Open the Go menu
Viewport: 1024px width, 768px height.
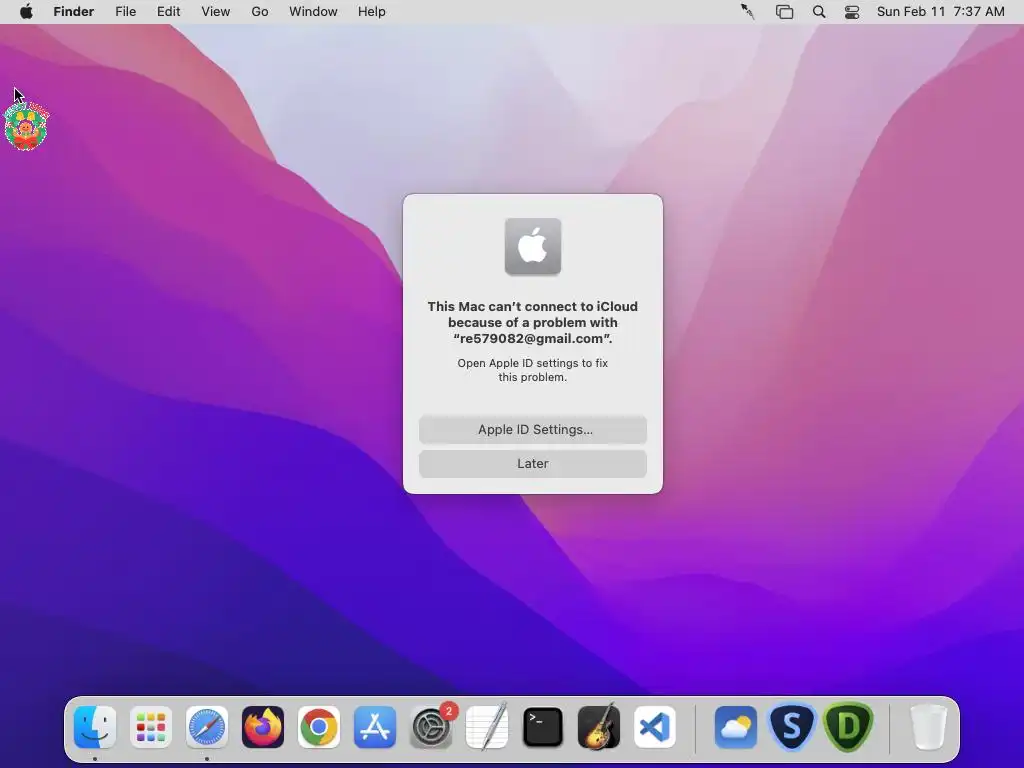click(260, 12)
